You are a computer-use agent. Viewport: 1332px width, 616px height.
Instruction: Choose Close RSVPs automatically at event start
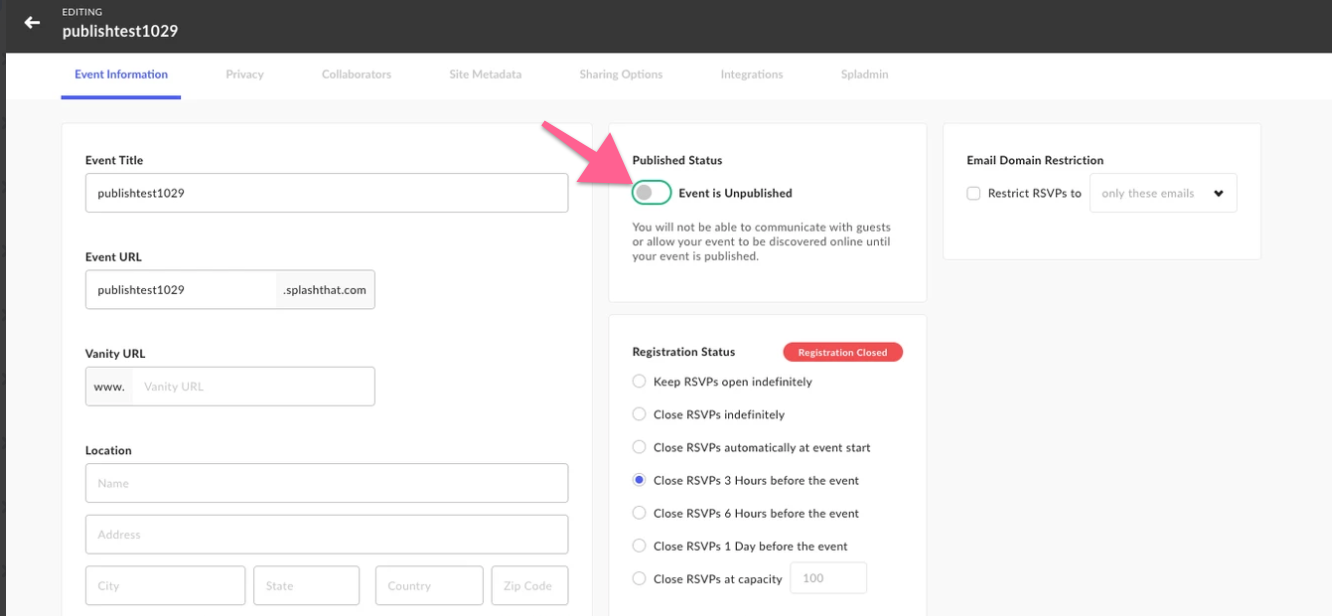[x=639, y=447]
